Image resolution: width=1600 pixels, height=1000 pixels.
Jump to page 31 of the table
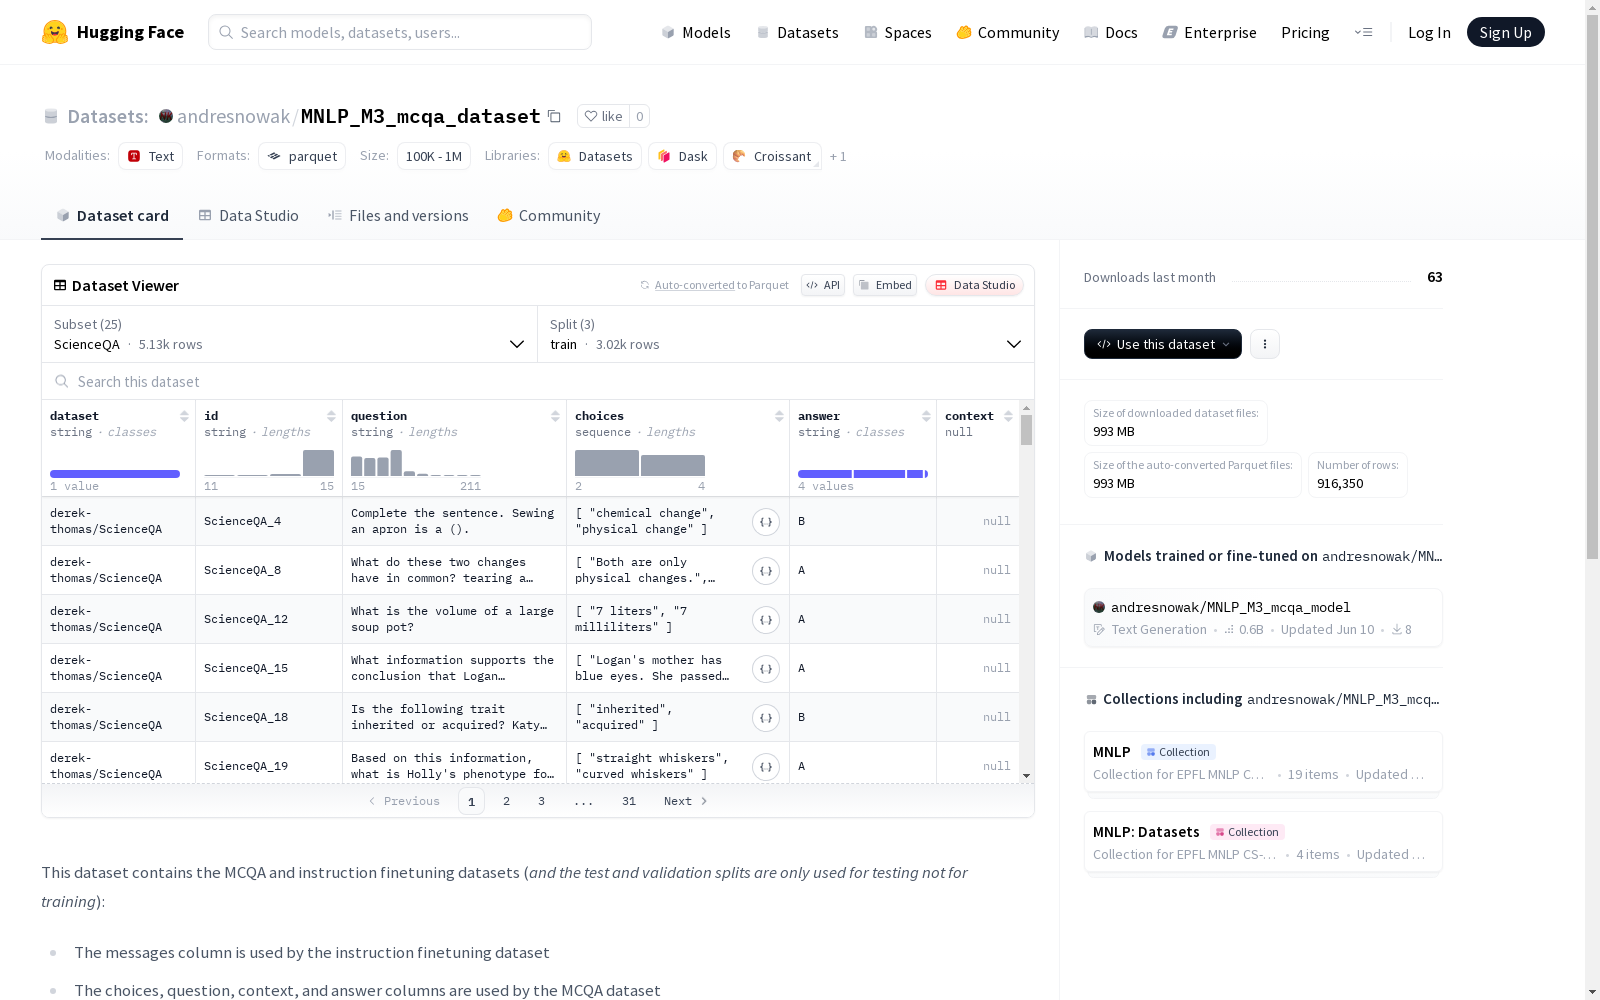[629, 801]
